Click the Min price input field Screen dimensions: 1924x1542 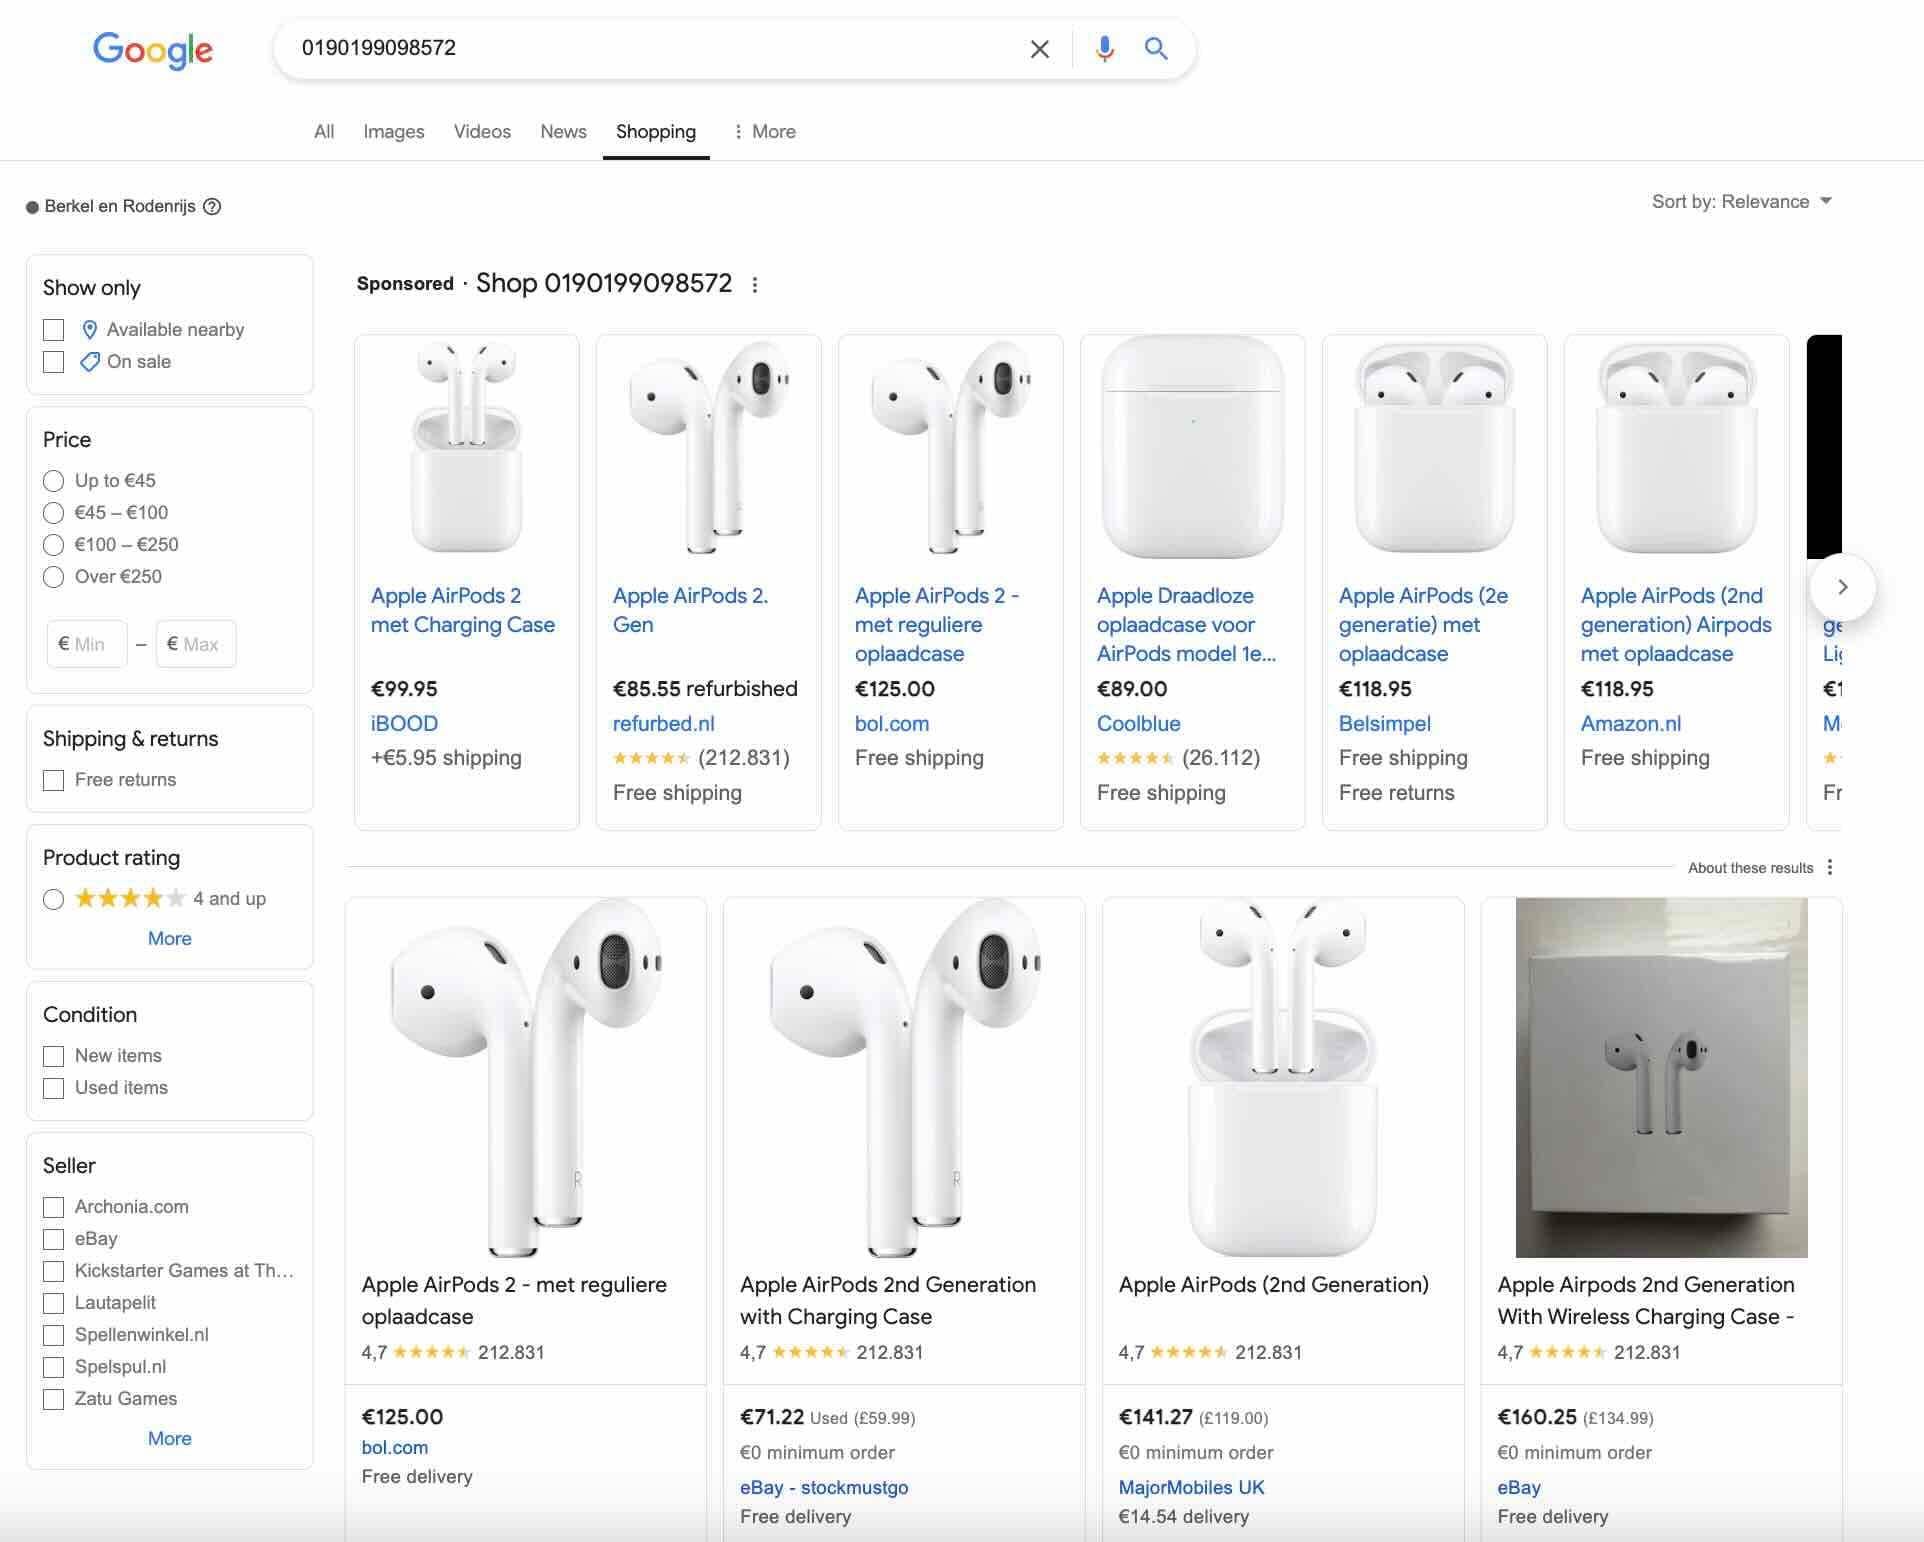point(87,644)
